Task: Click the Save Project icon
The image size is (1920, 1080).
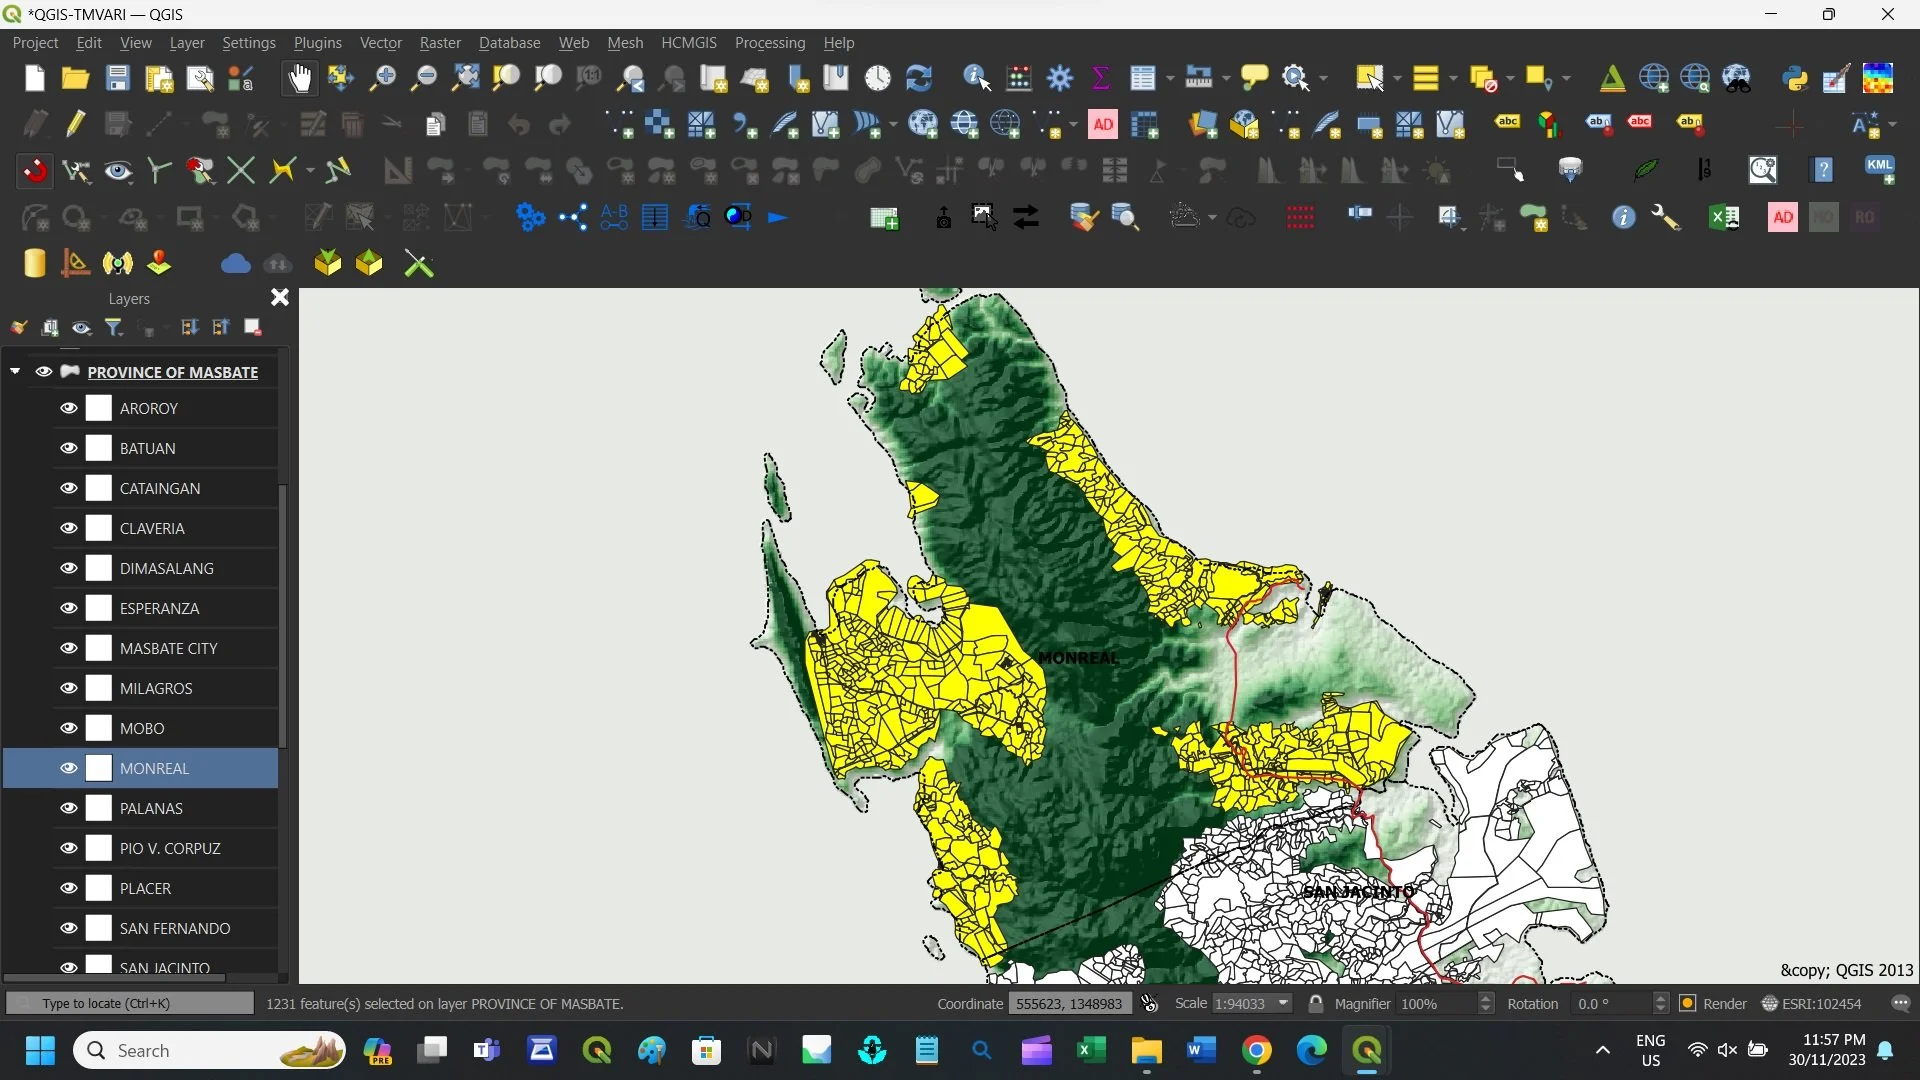Action: click(117, 78)
